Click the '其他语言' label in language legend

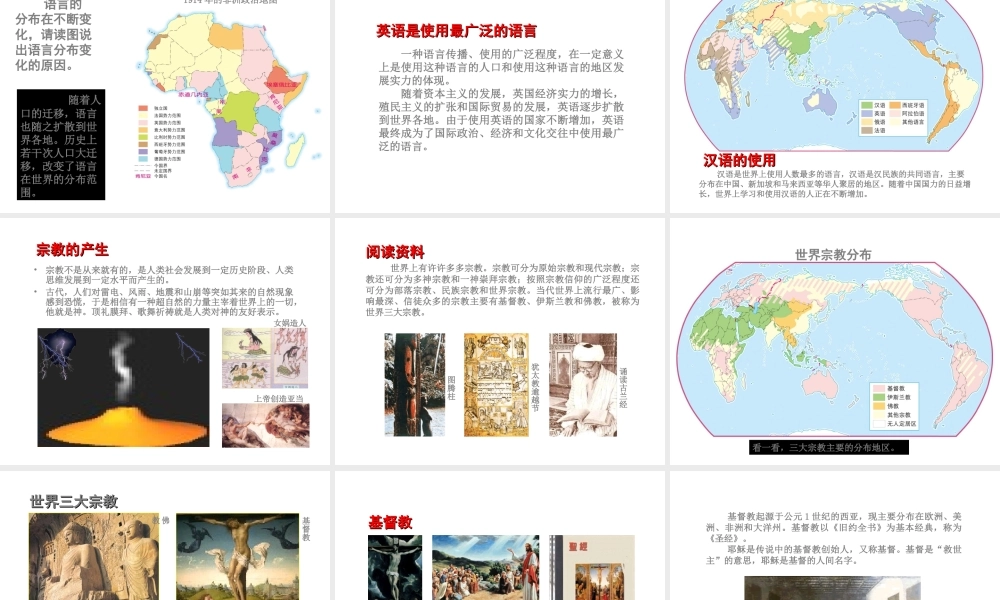pyautogui.click(x=913, y=122)
